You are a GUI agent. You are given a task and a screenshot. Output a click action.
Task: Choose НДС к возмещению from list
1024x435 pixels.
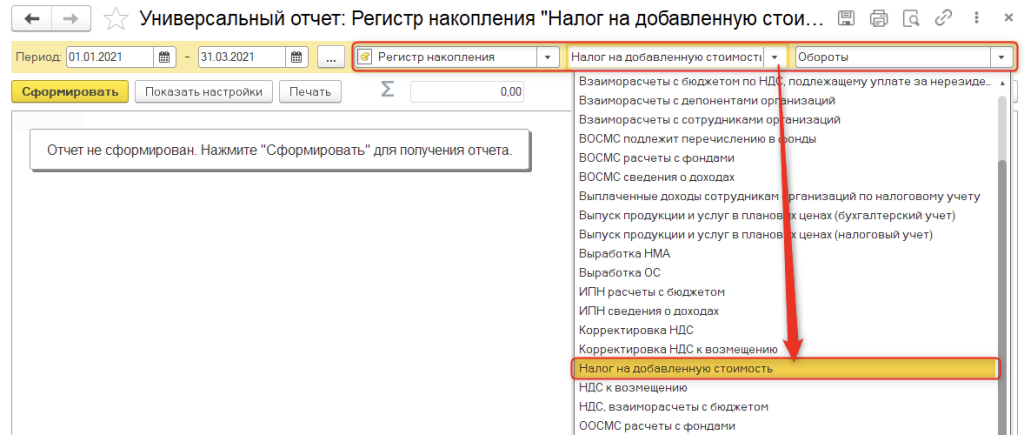633,387
